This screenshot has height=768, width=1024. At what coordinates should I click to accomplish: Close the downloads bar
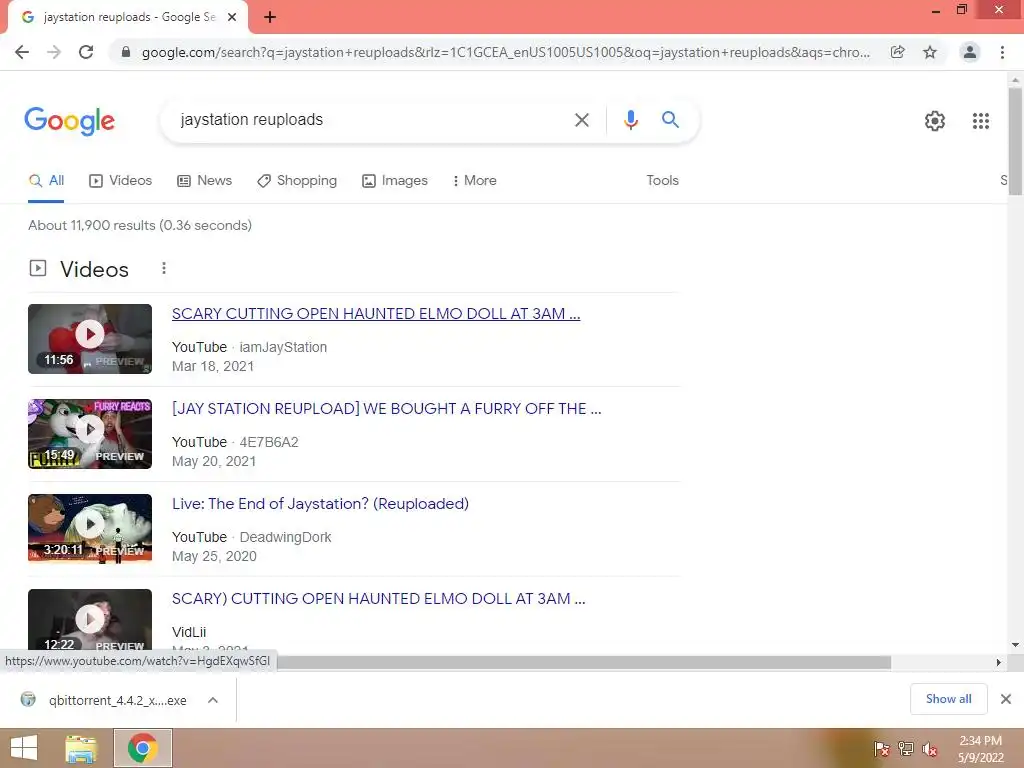[1006, 699]
